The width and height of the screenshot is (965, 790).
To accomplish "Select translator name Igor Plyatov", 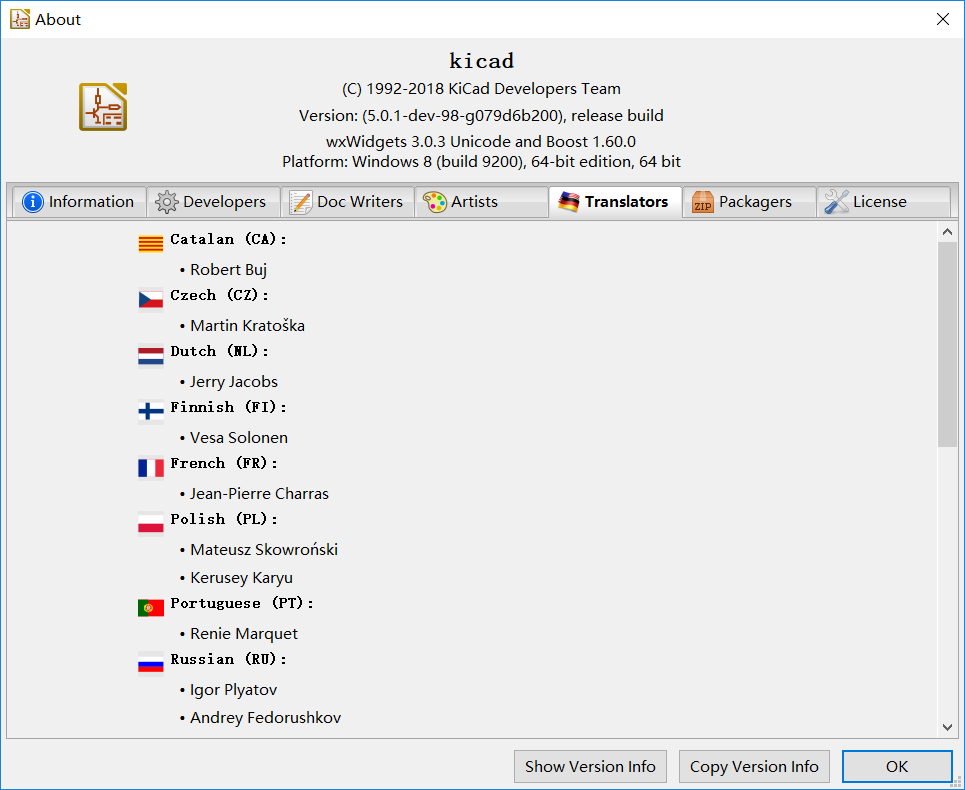I will tap(233, 690).
